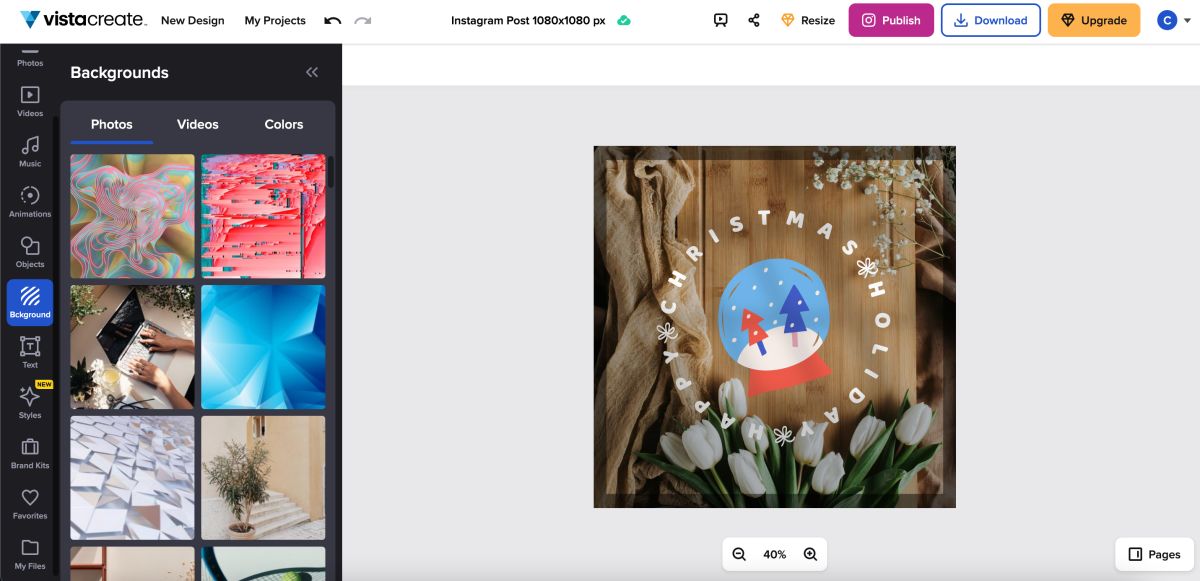Click the green cloud saved icon
This screenshot has height=581, width=1200.
(x=624, y=20)
